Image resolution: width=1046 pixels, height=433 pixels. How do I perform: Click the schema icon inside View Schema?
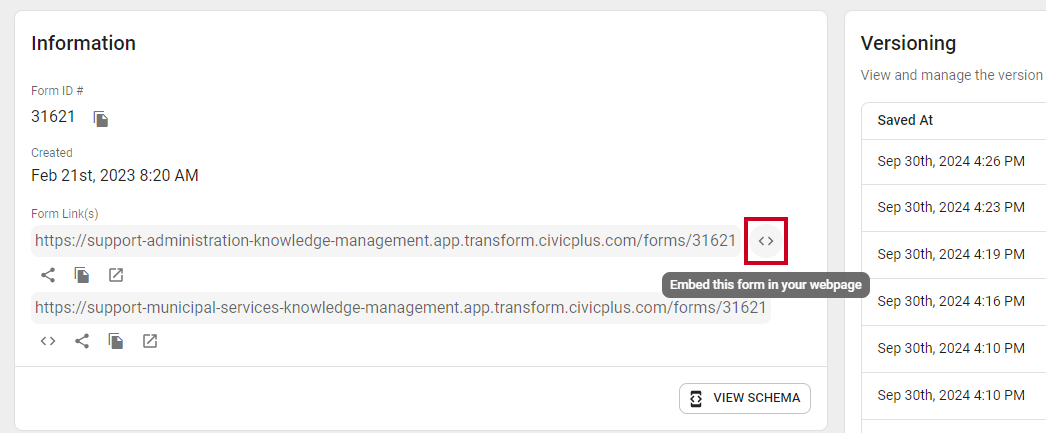tap(696, 398)
